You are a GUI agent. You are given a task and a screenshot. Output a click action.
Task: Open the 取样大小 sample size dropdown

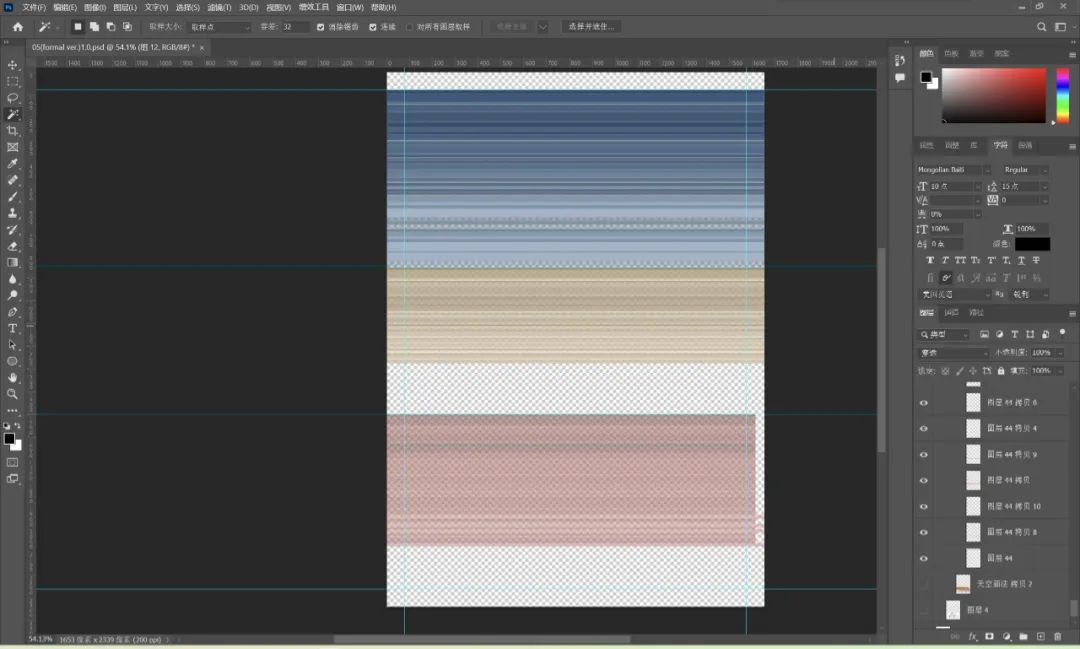tap(220, 27)
